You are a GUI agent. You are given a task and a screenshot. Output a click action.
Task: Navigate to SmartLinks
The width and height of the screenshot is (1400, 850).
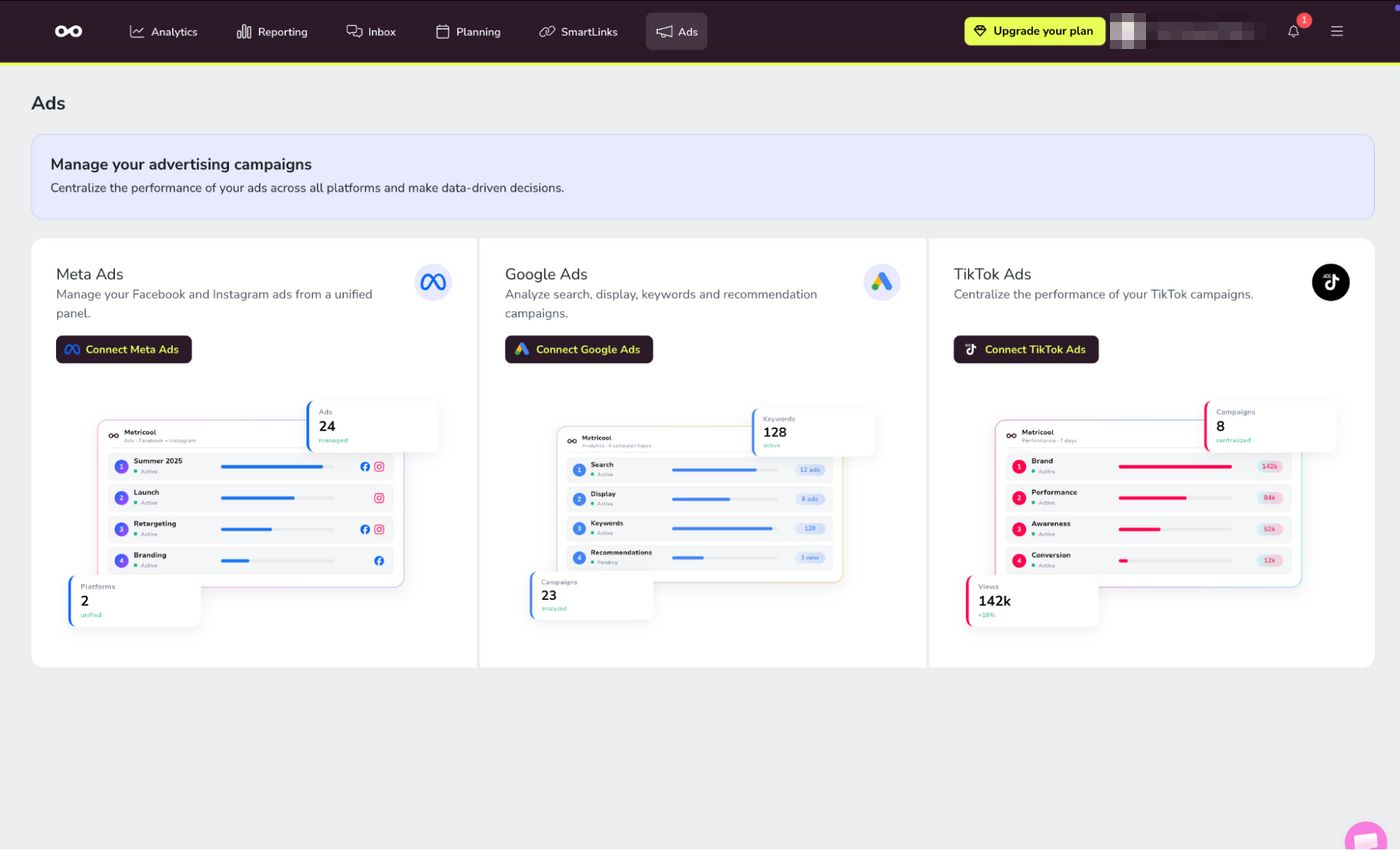578,31
